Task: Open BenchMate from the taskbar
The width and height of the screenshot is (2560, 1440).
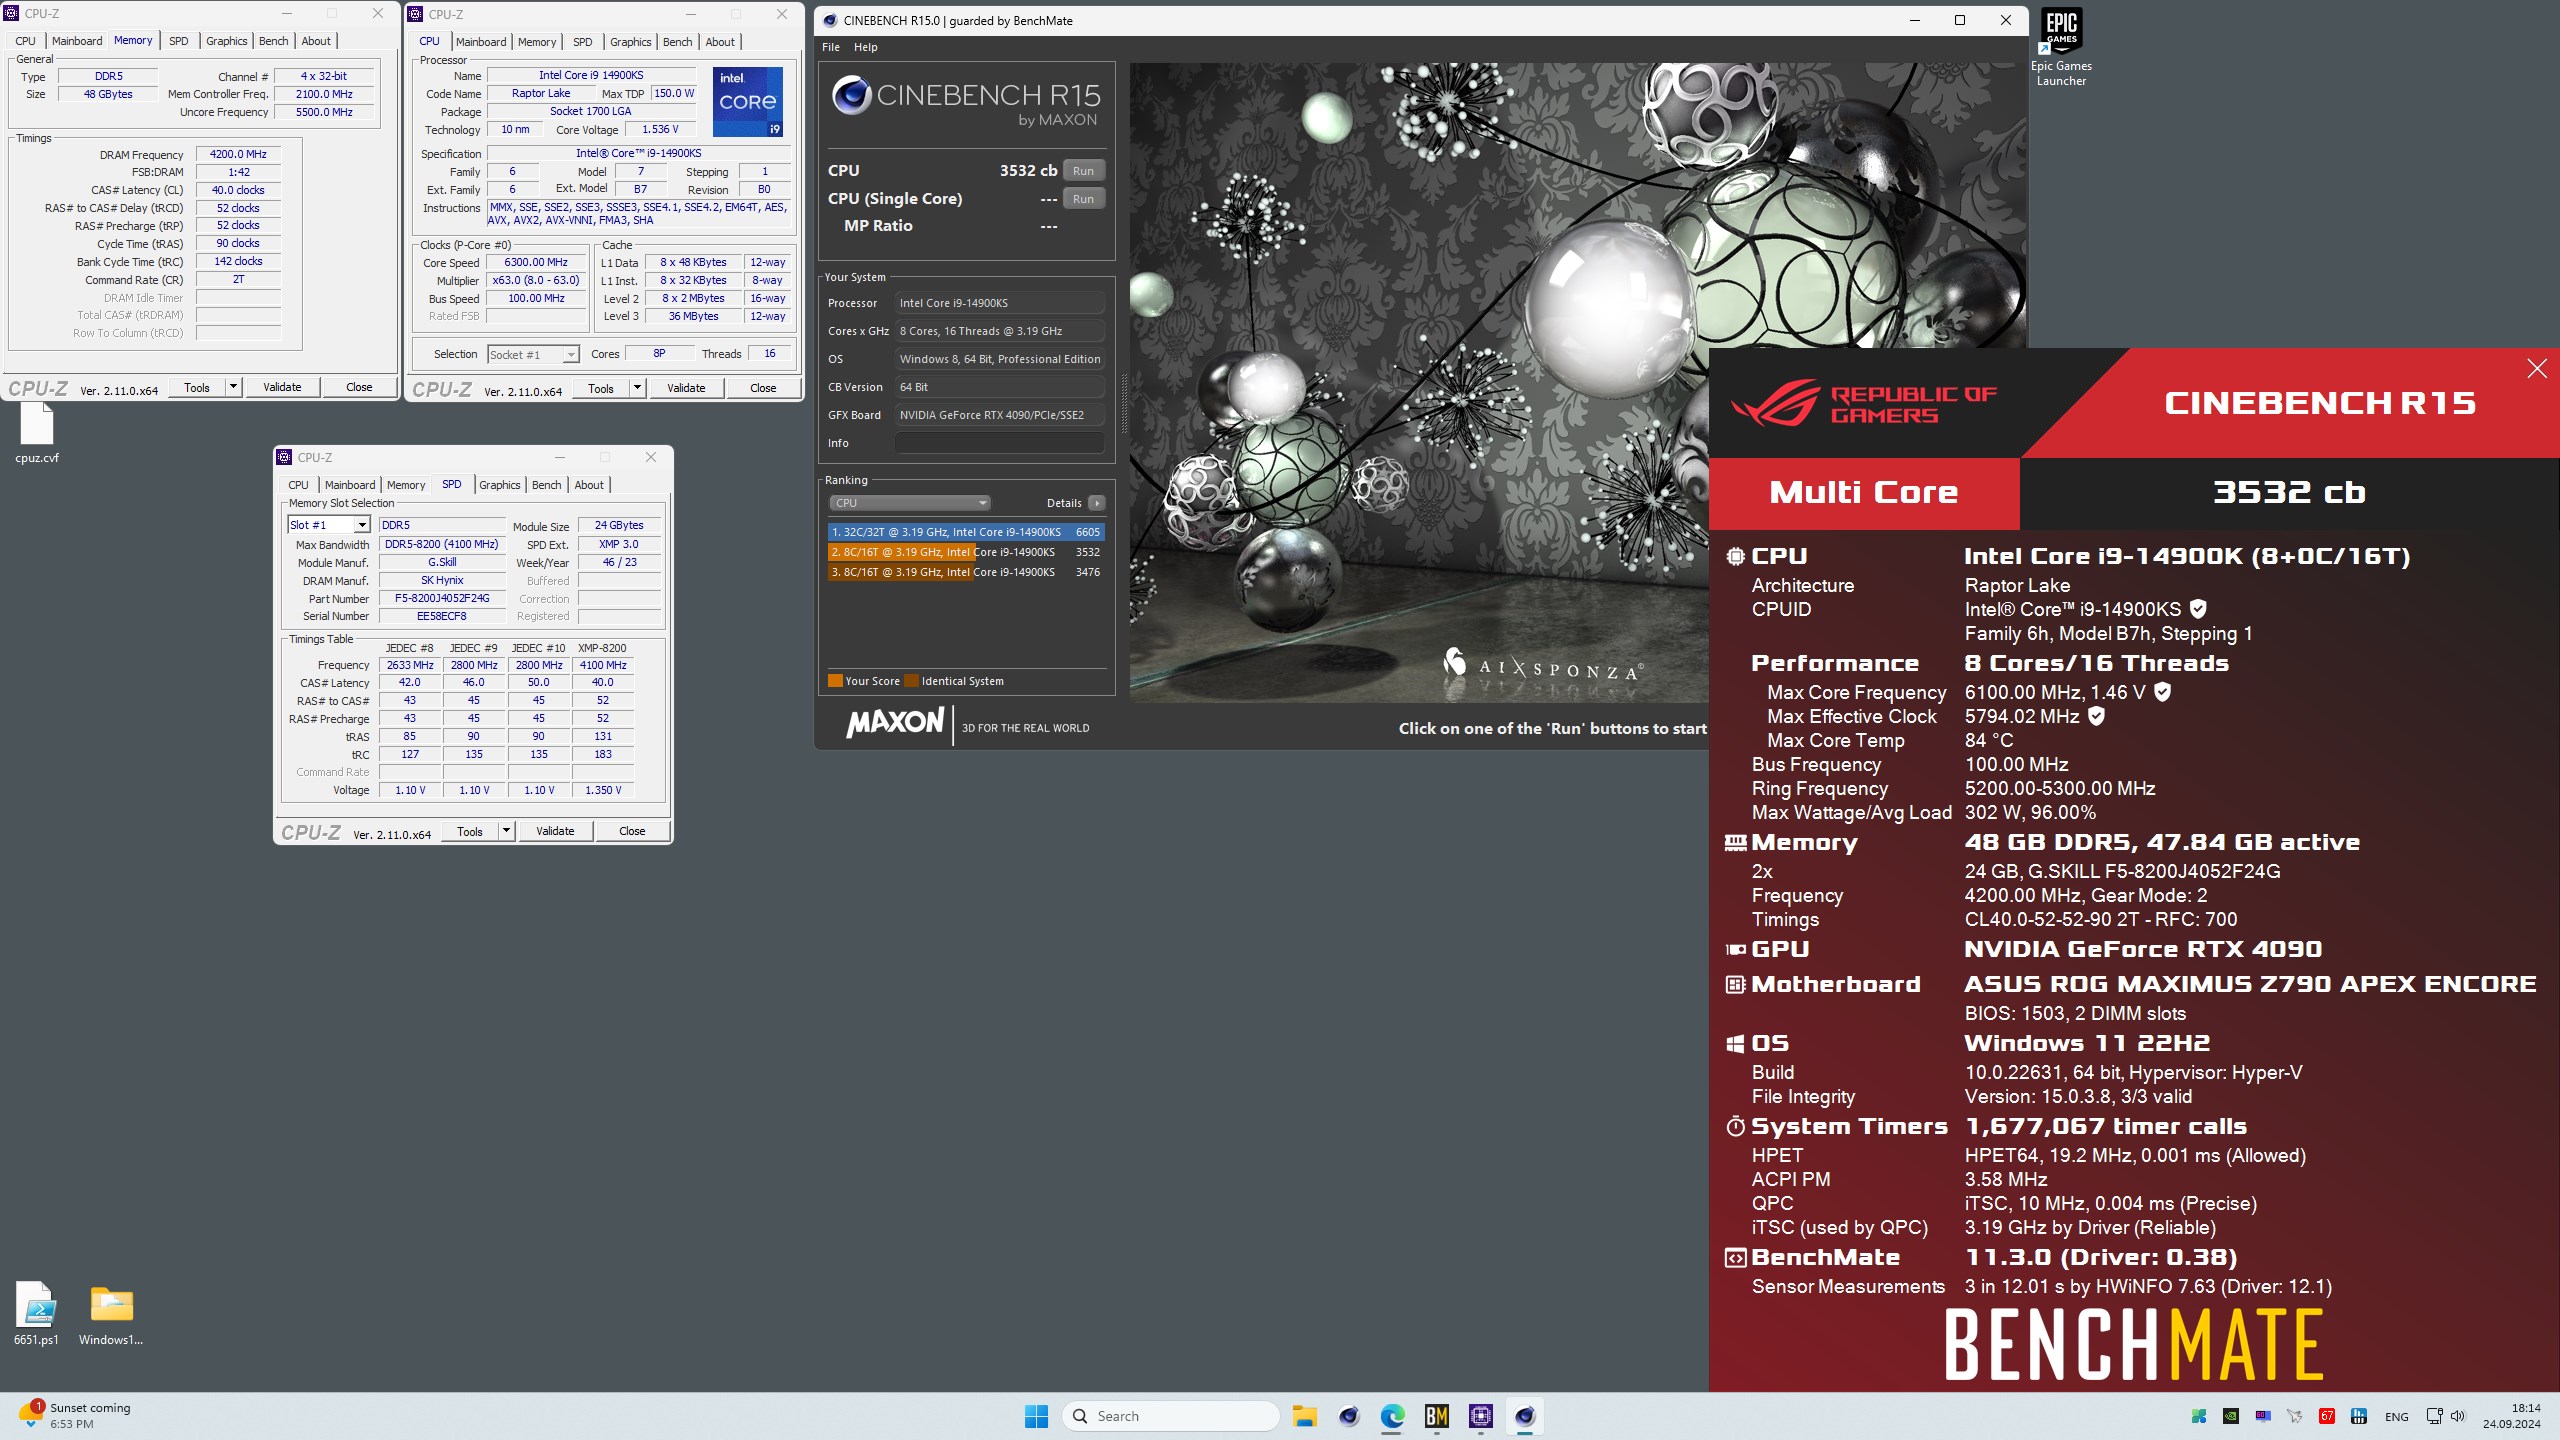Action: coord(1437,1416)
